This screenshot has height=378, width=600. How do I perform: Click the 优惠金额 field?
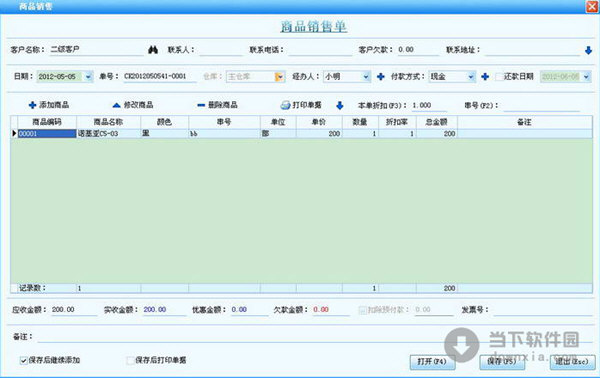point(249,310)
